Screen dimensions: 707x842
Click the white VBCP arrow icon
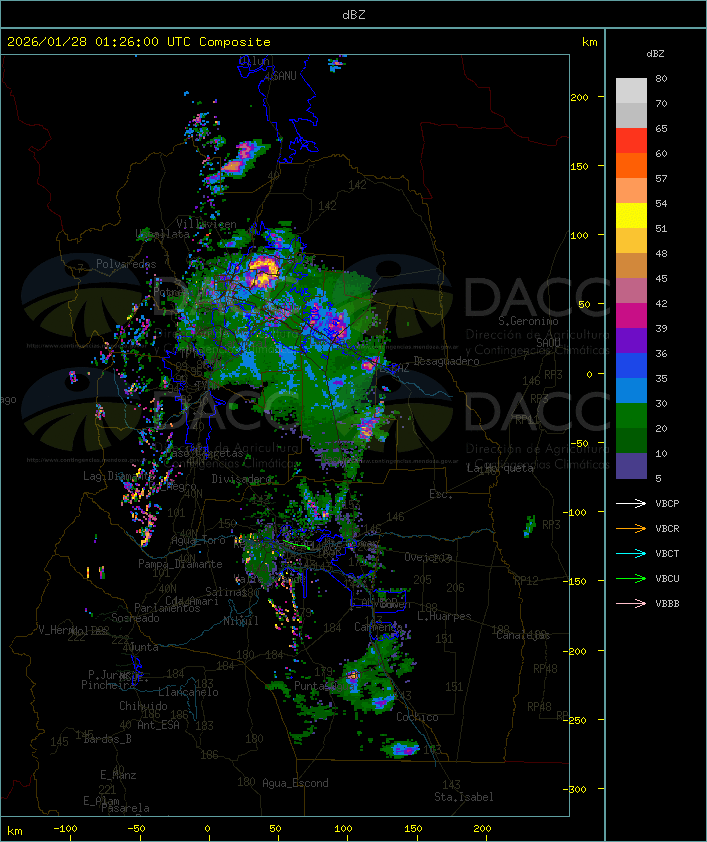631,503
